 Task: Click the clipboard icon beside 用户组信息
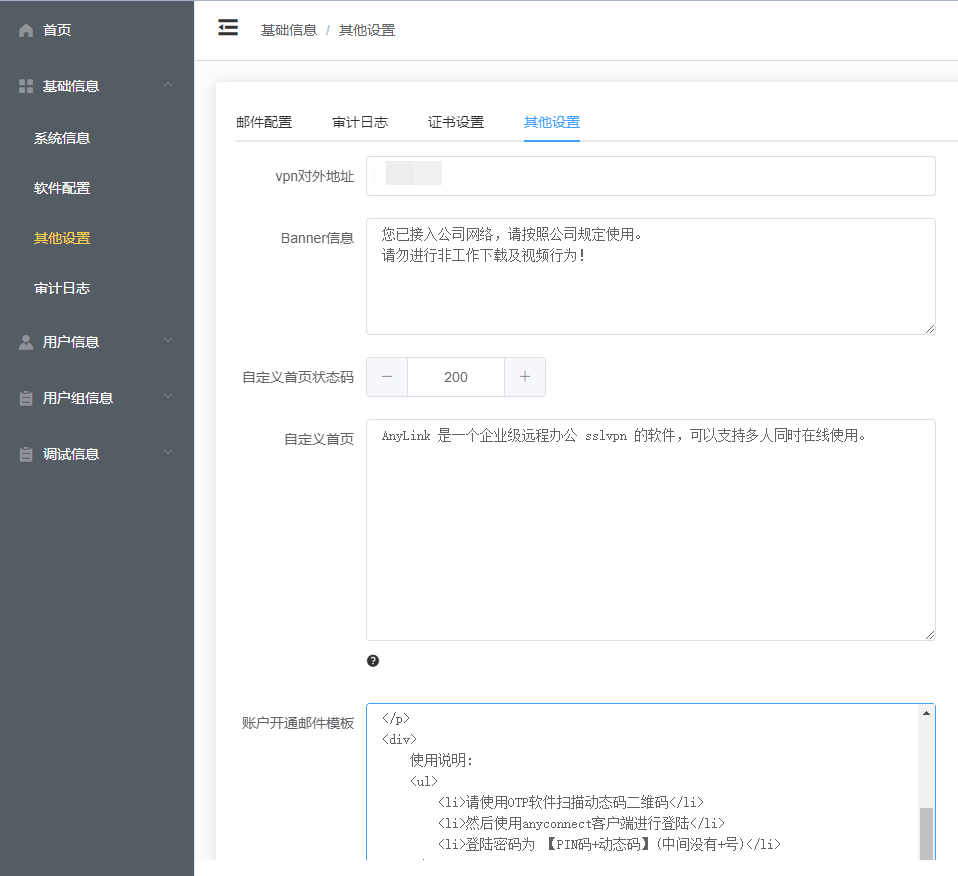pyautogui.click(x=26, y=398)
